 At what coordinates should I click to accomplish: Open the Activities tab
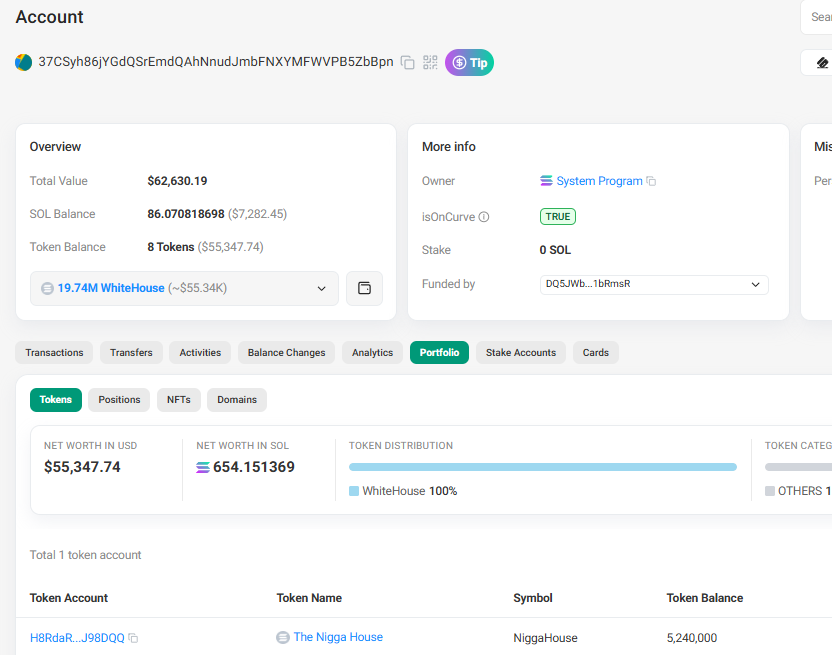(x=200, y=352)
